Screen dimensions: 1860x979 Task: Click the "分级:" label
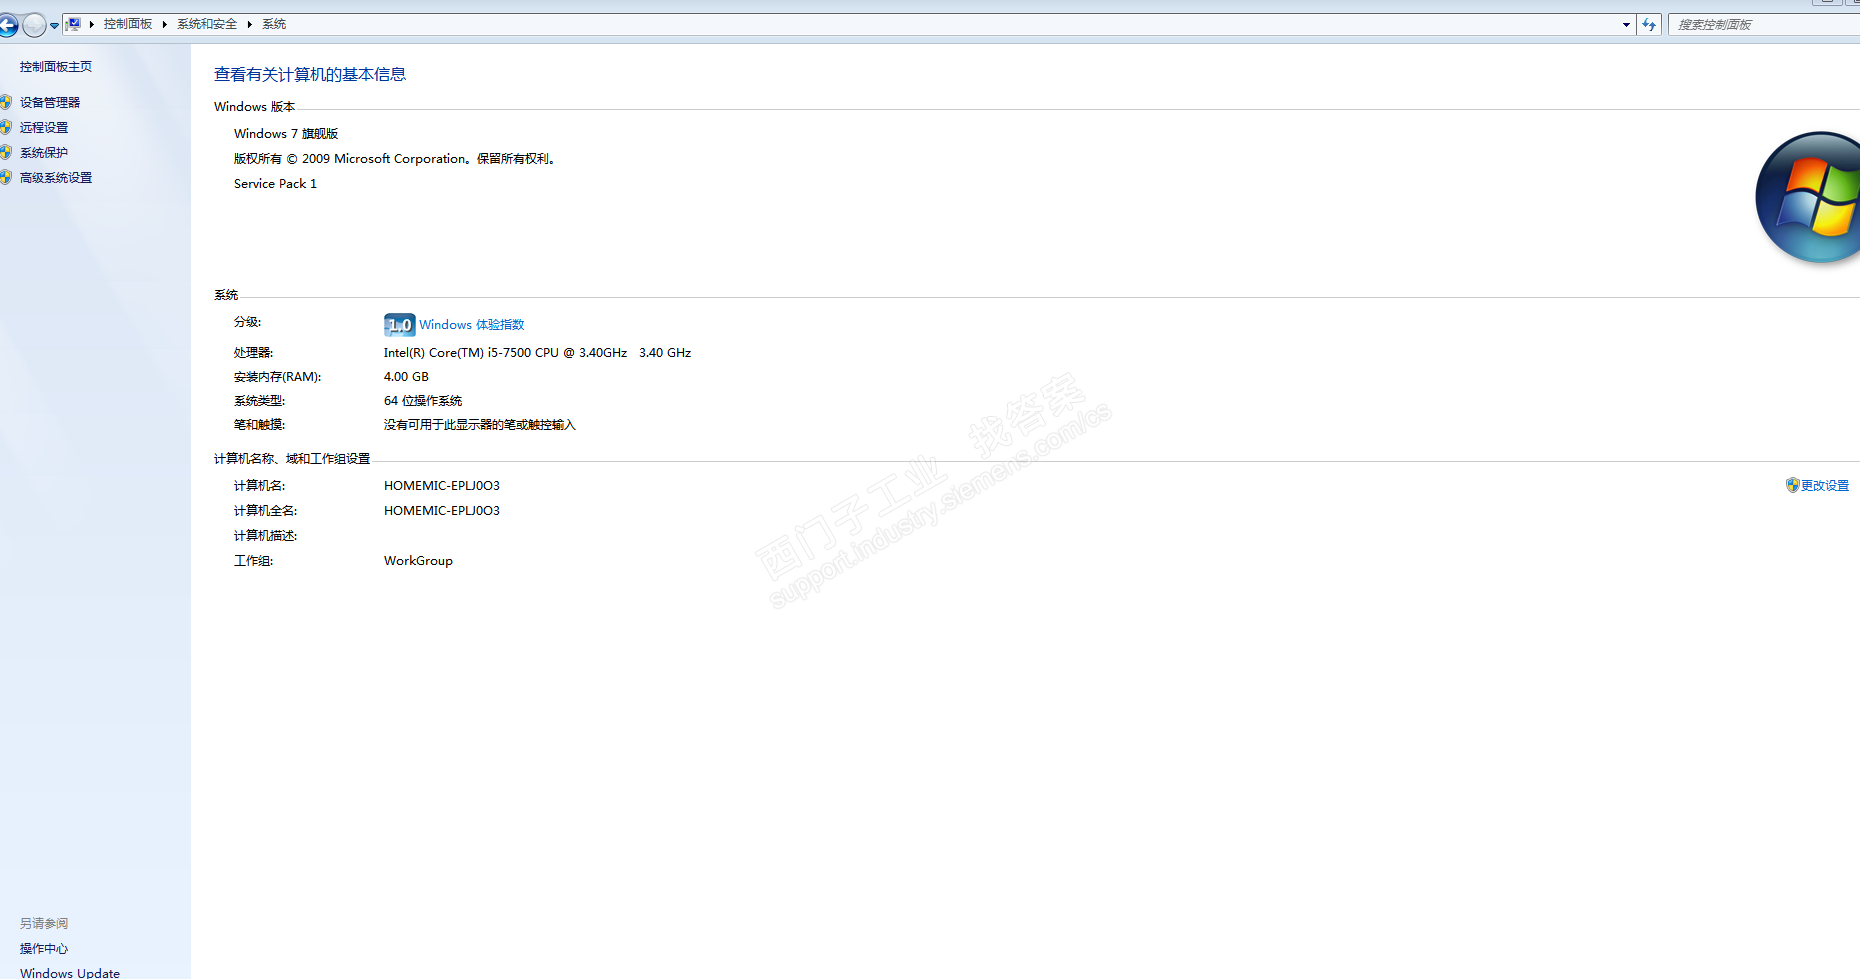pos(247,322)
